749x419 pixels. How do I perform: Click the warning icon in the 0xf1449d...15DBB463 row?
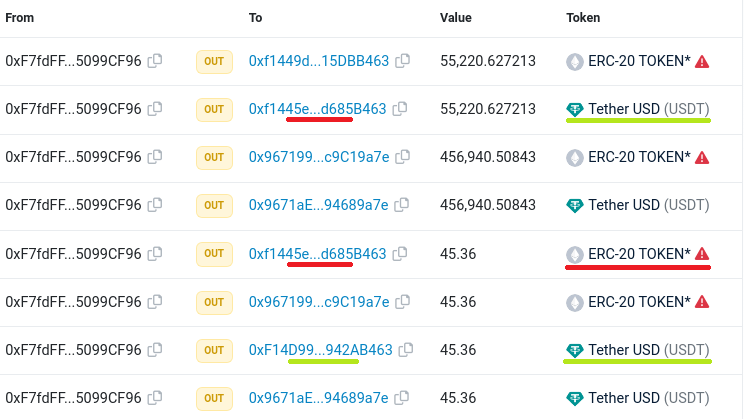(x=702, y=61)
